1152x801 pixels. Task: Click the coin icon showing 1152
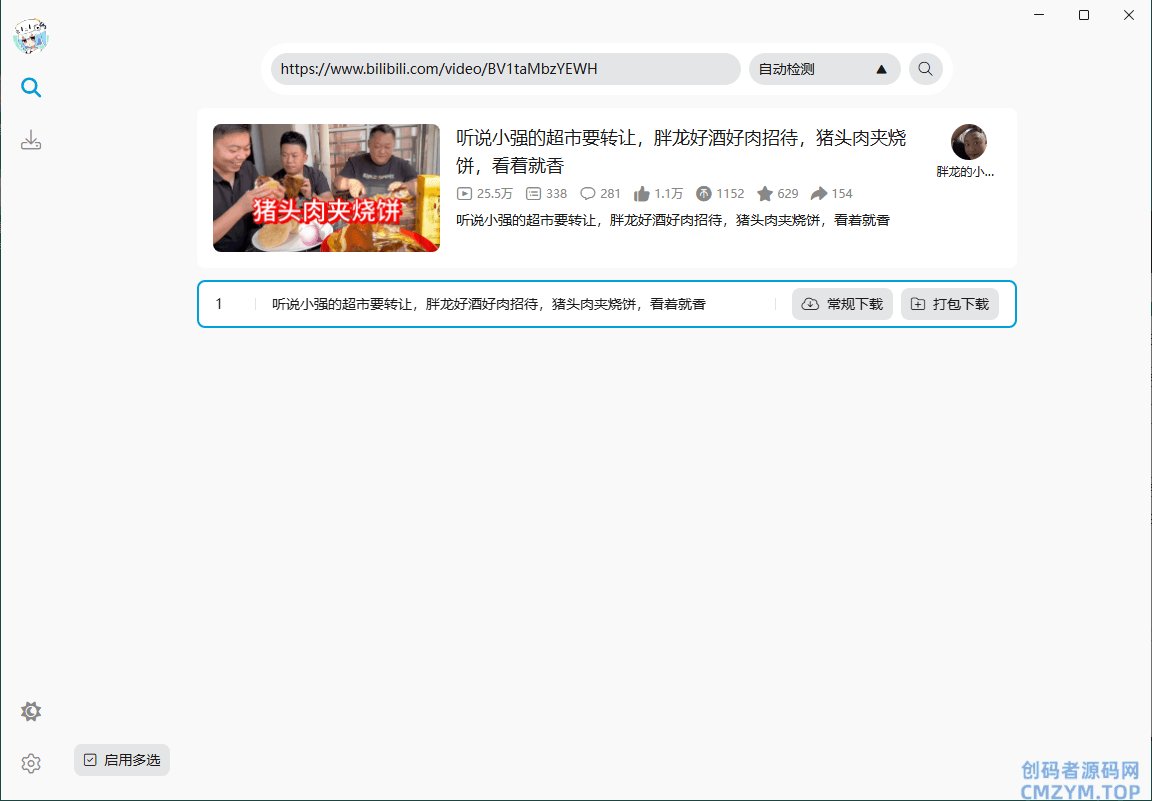pyautogui.click(x=704, y=194)
